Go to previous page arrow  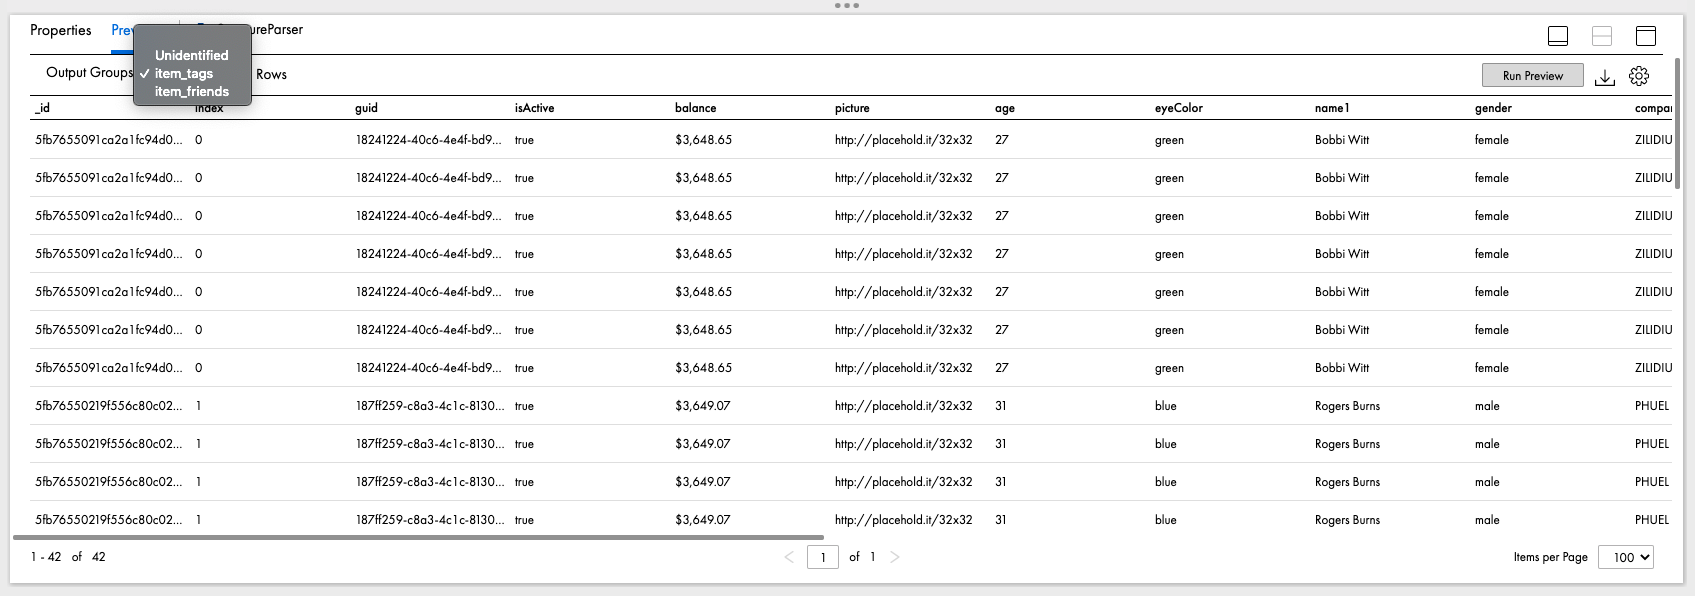(x=789, y=557)
